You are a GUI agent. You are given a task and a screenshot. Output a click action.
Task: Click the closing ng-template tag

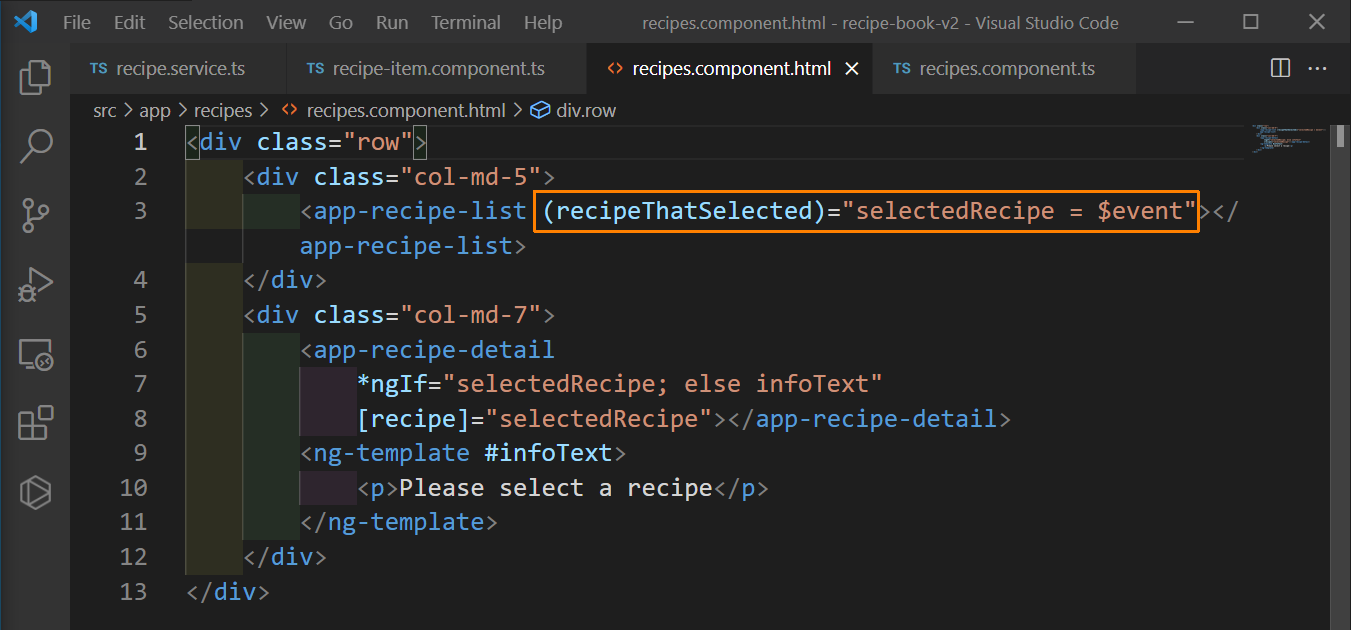coord(399,522)
